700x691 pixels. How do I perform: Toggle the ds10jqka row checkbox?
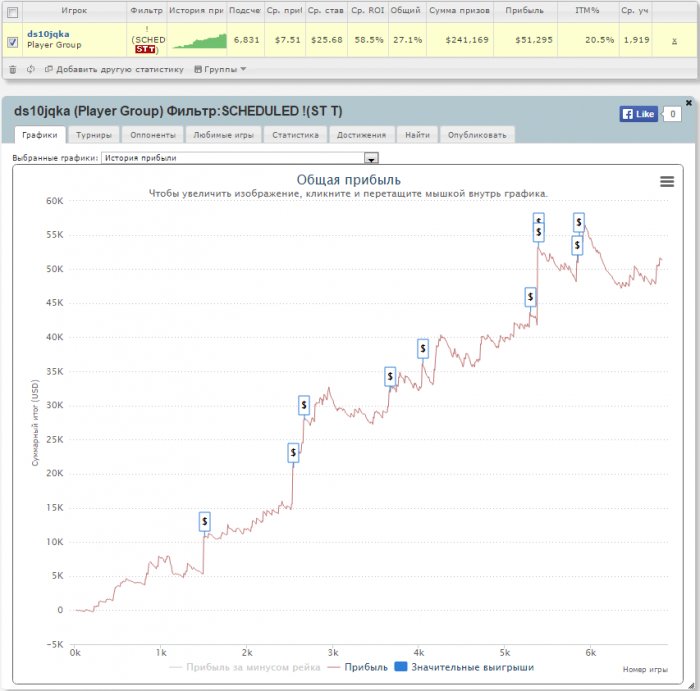click(x=13, y=42)
